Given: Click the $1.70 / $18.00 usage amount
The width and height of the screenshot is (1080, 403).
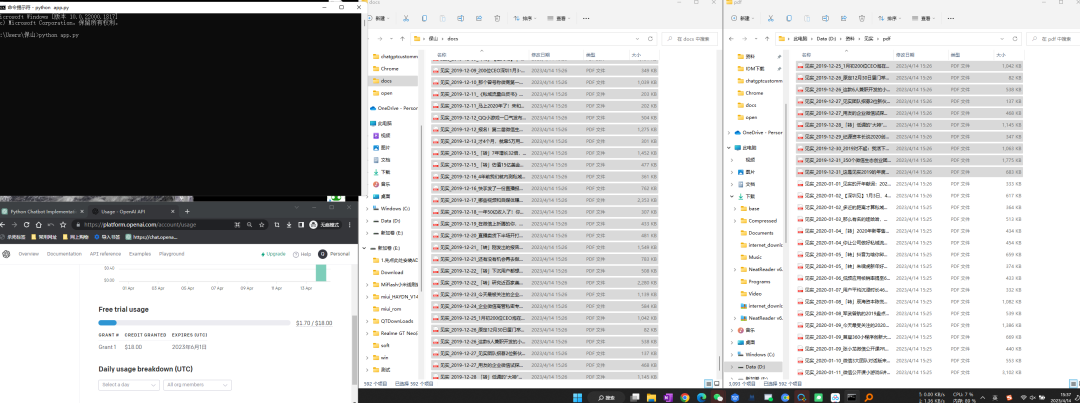Looking at the screenshot, I should click(313, 322).
